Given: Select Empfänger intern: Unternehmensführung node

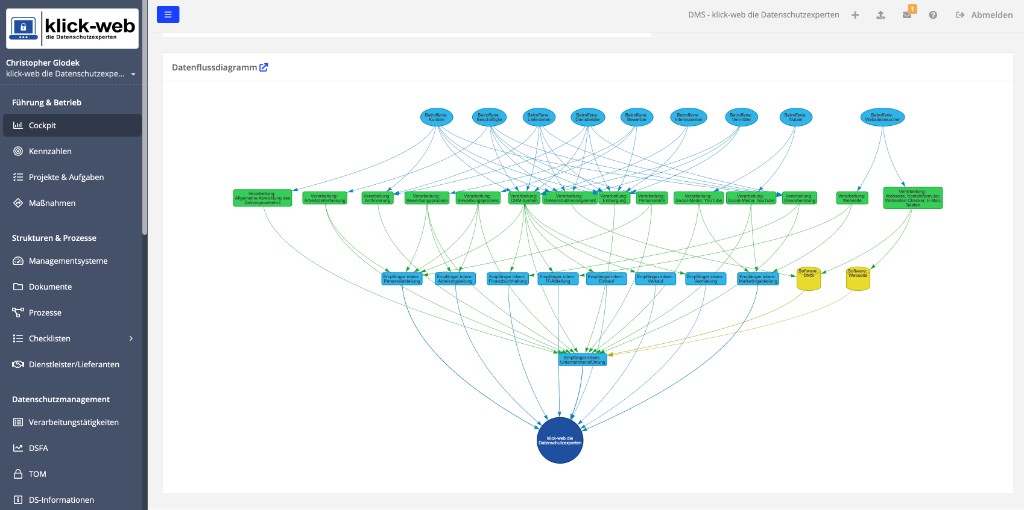Looking at the screenshot, I should [583, 359].
